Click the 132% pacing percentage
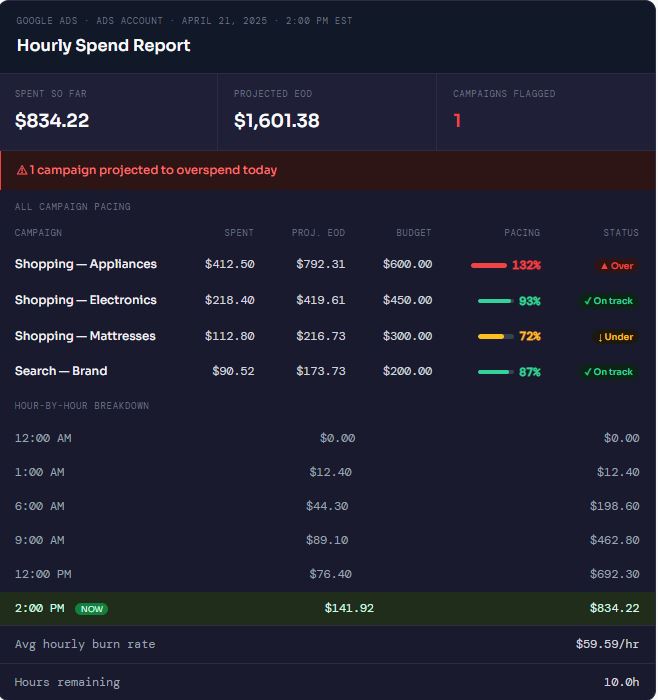Viewport: 658px width, 700px height. (x=526, y=265)
